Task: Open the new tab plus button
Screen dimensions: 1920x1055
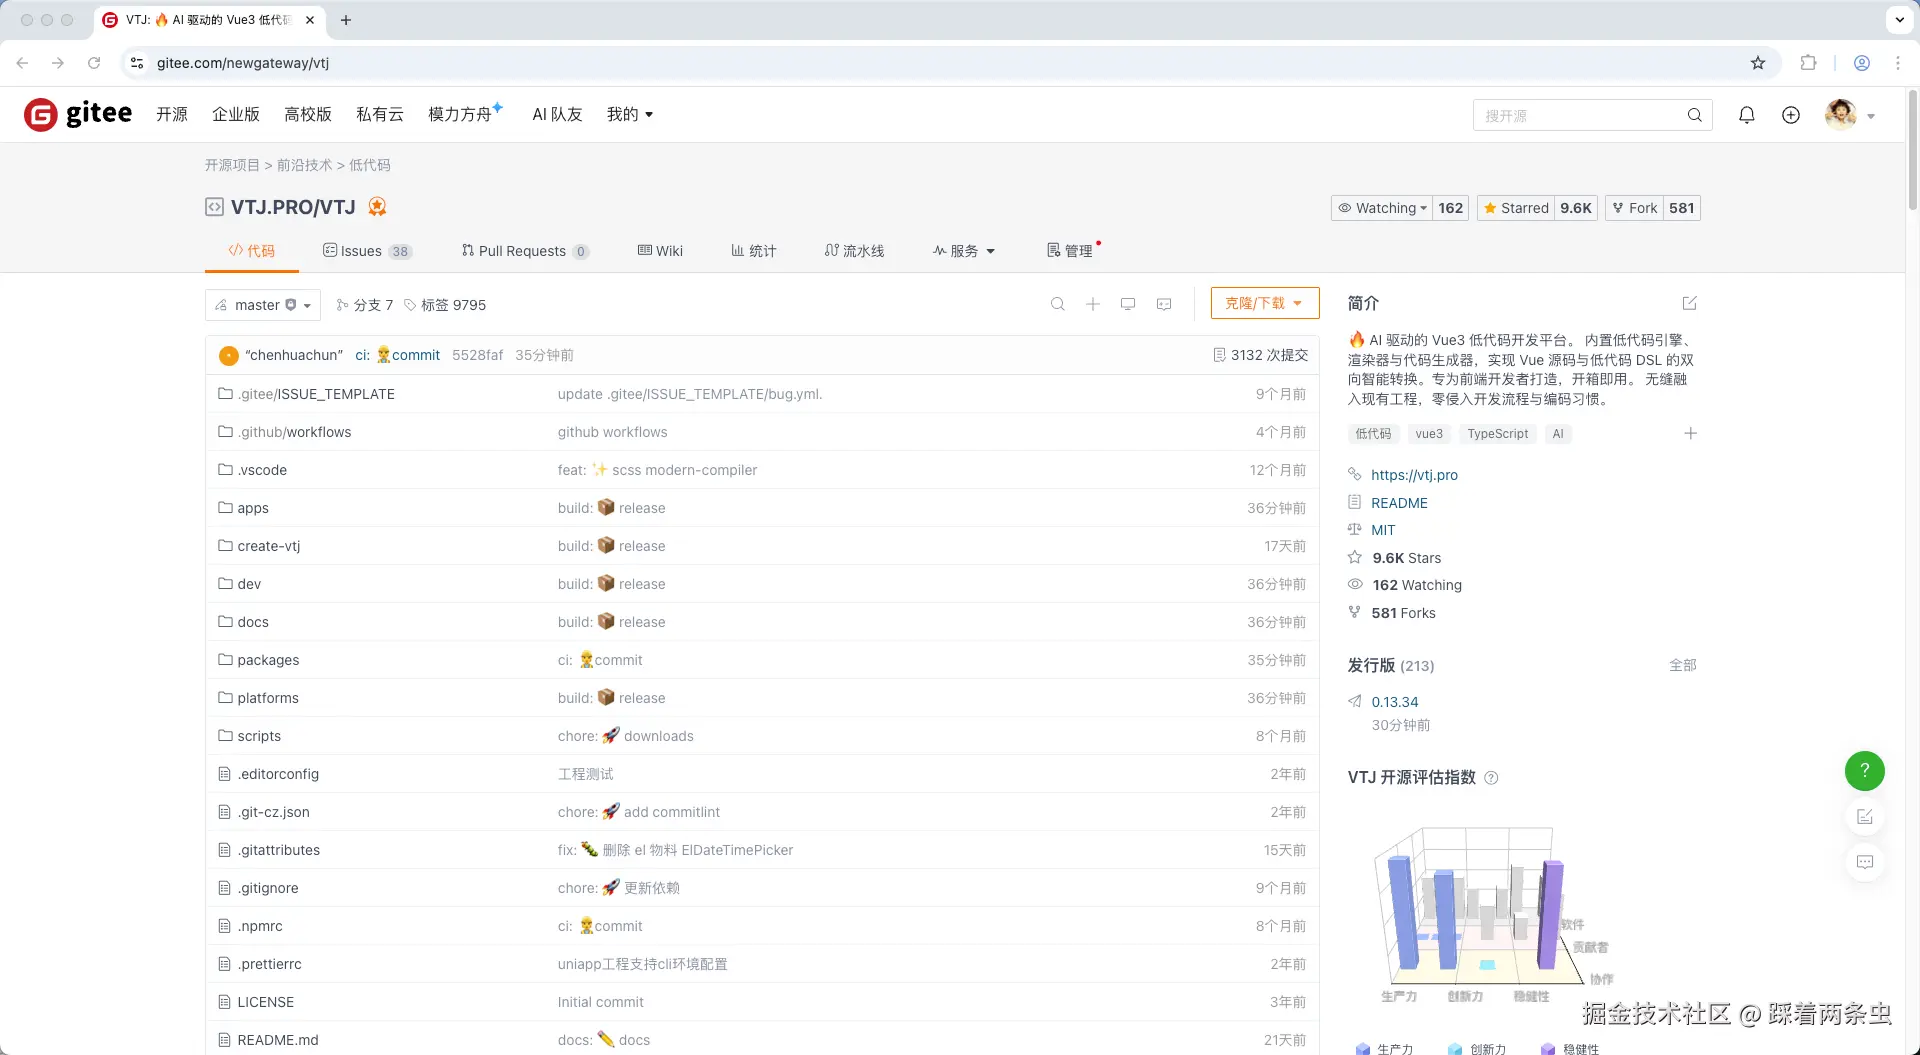Action: tap(346, 20)
